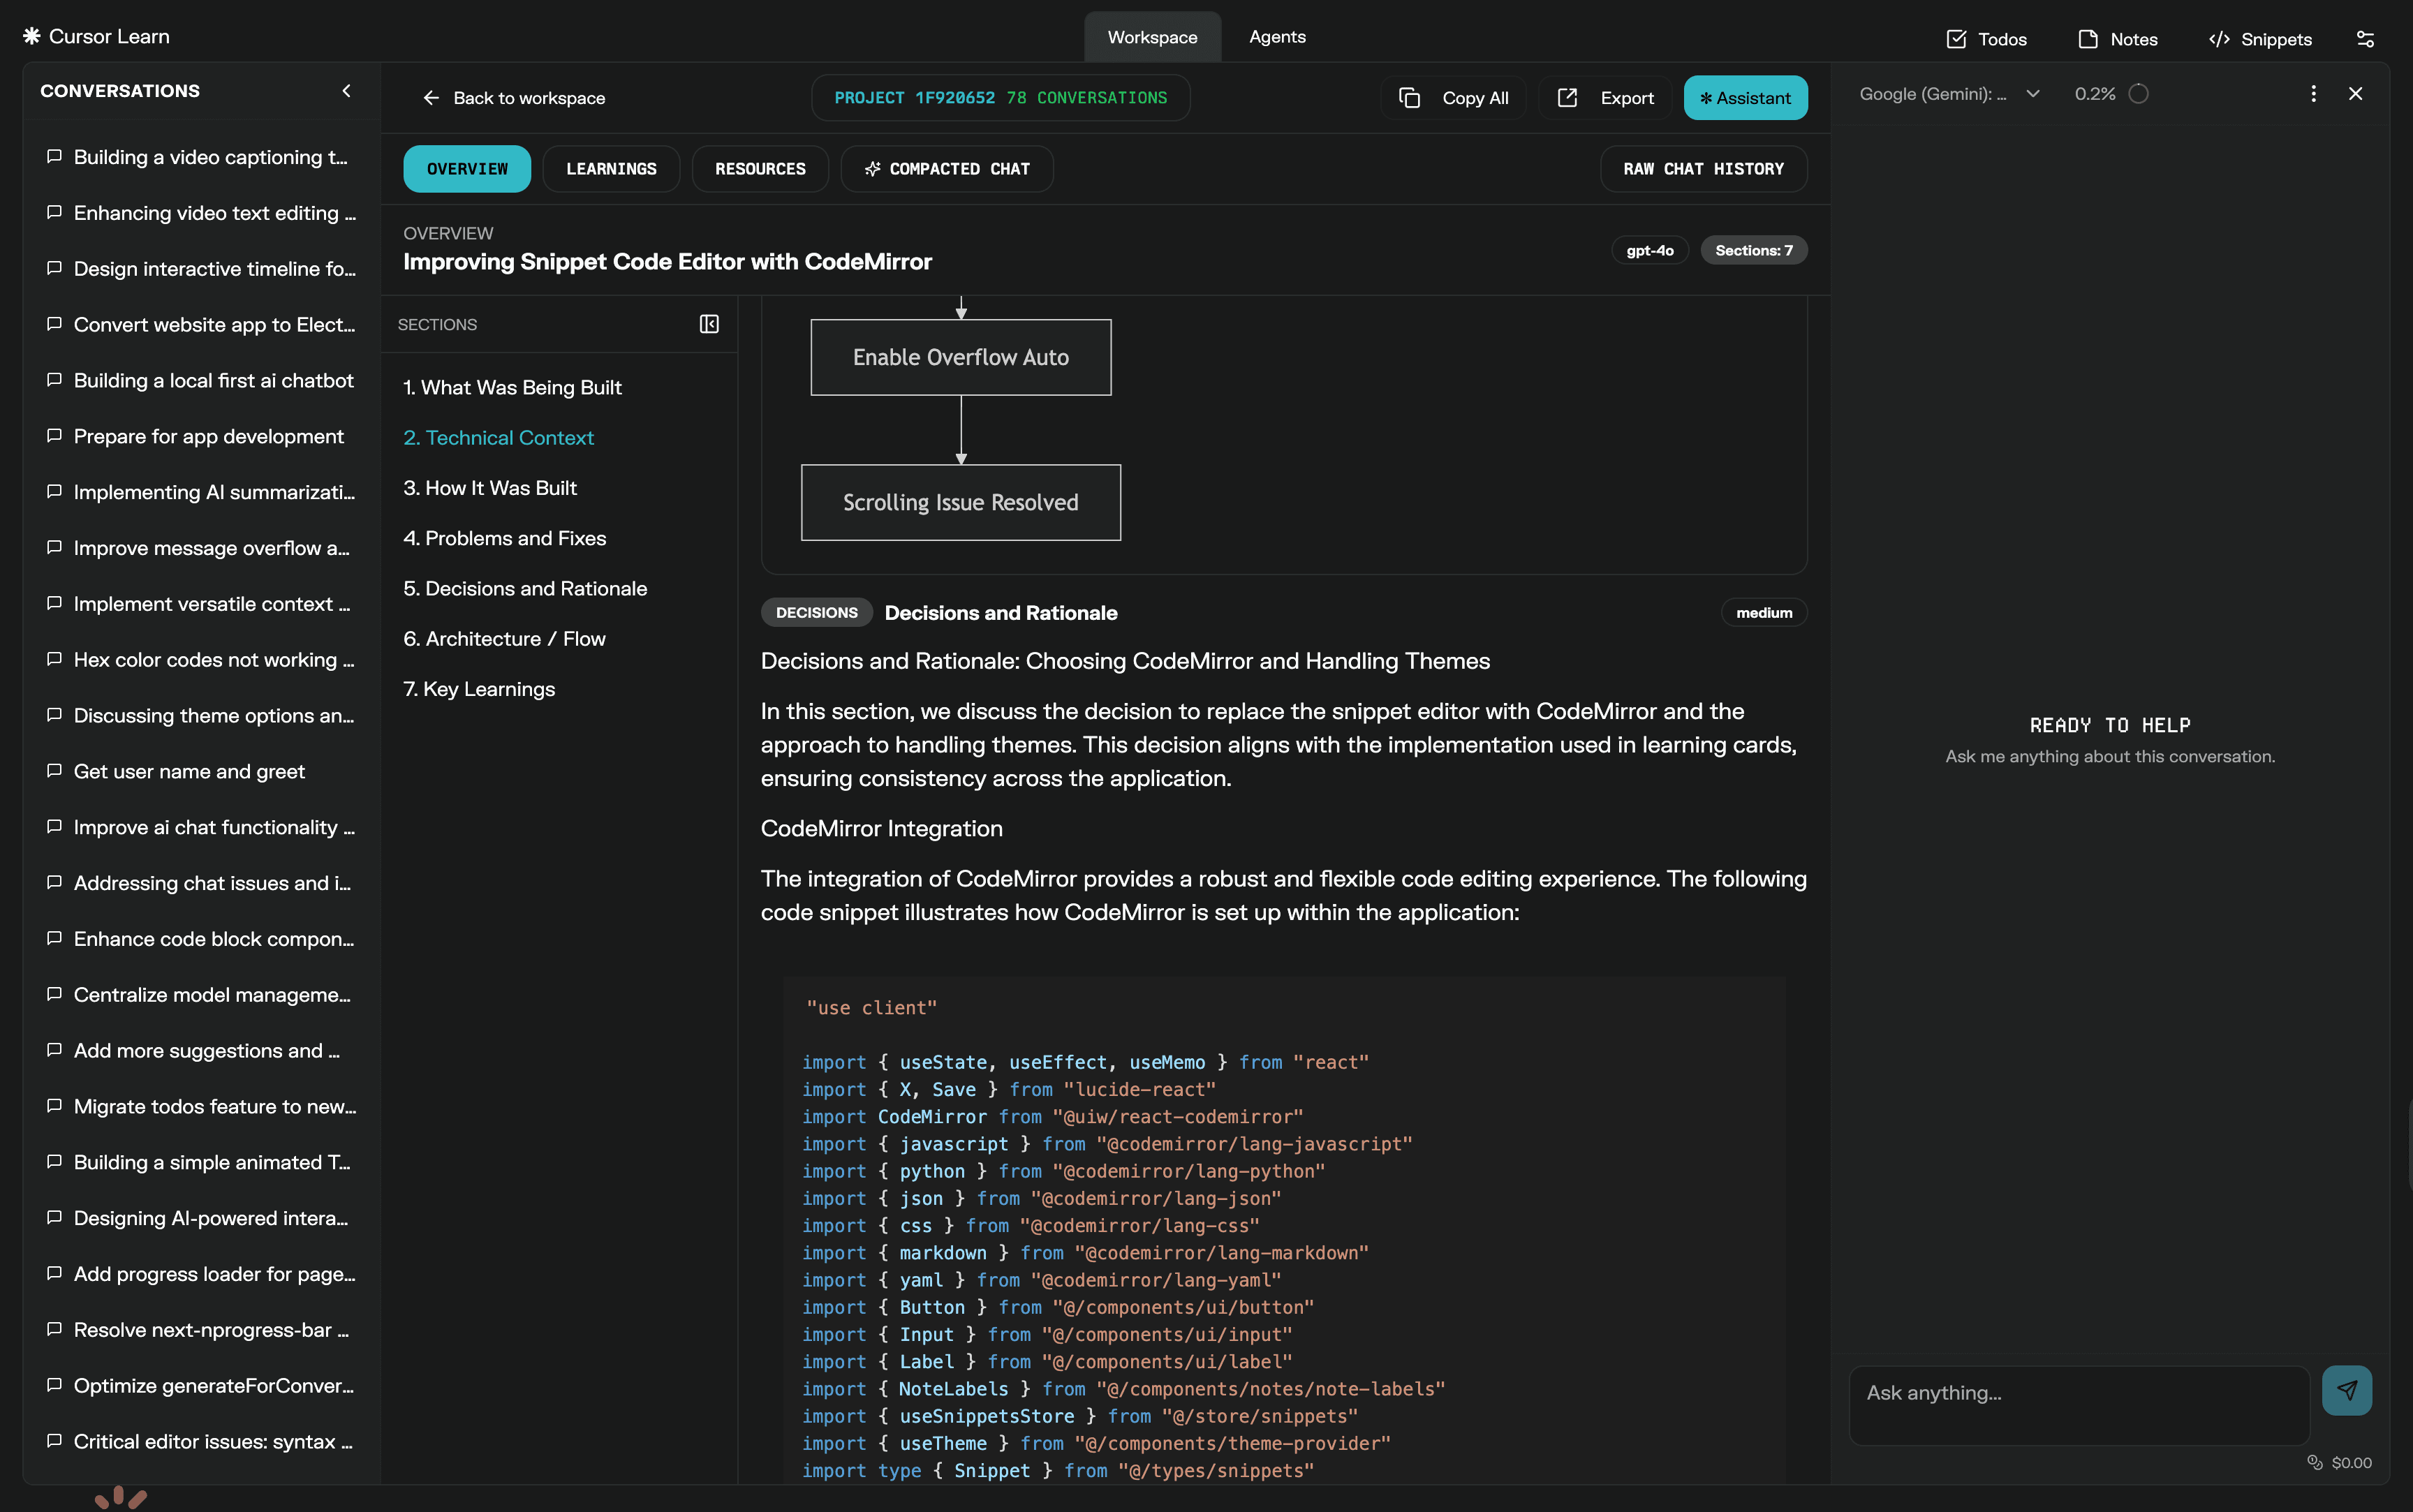Click the Ask anything input field
2413x1512 pixels.
pos(2078,1404)
